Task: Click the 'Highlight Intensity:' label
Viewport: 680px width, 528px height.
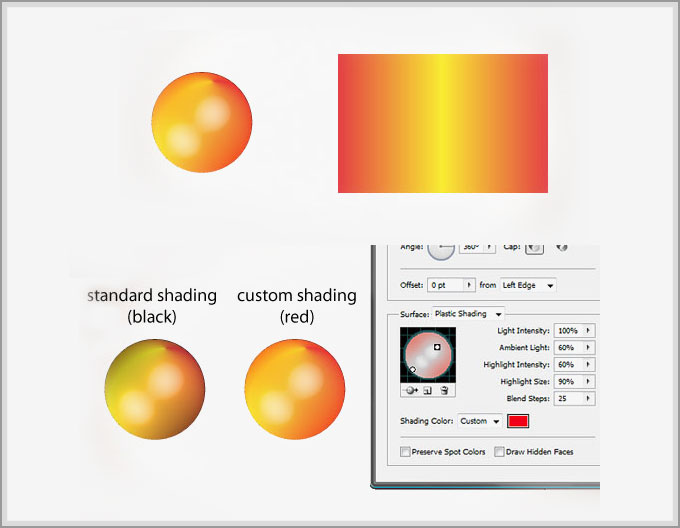Action: tap(517, 365)
